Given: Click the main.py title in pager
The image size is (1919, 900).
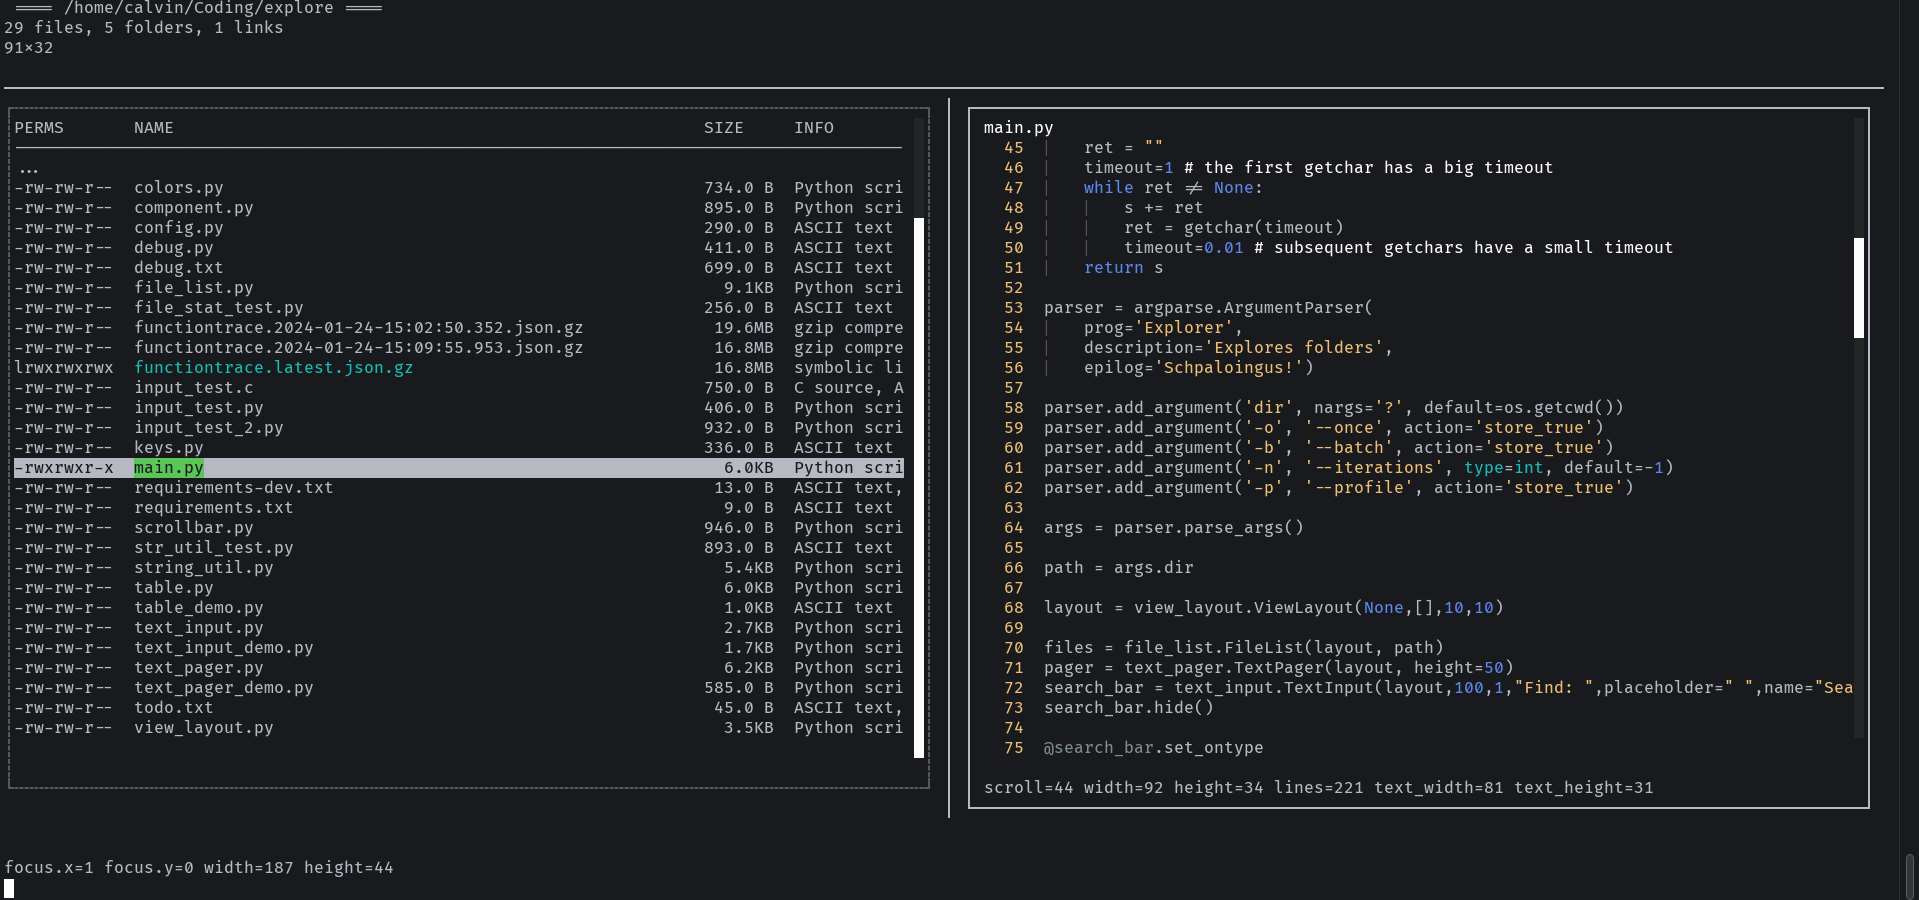Looking at the screenshot, I should (1018, 128).
